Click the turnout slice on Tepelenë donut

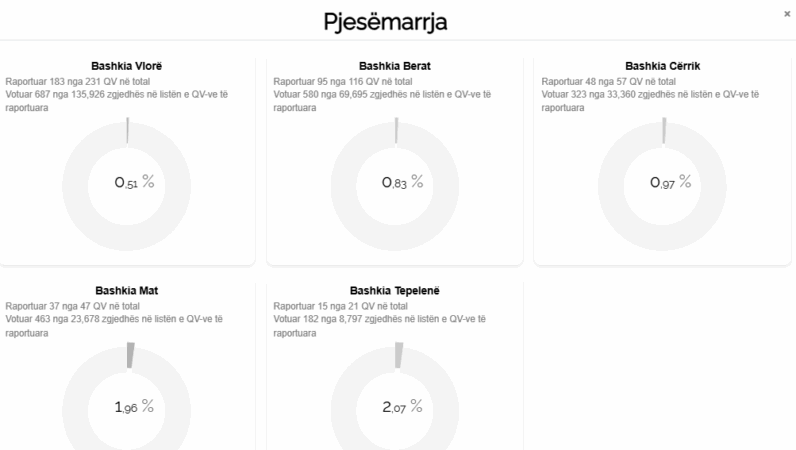pyautogui.click(x=398, y=355)
